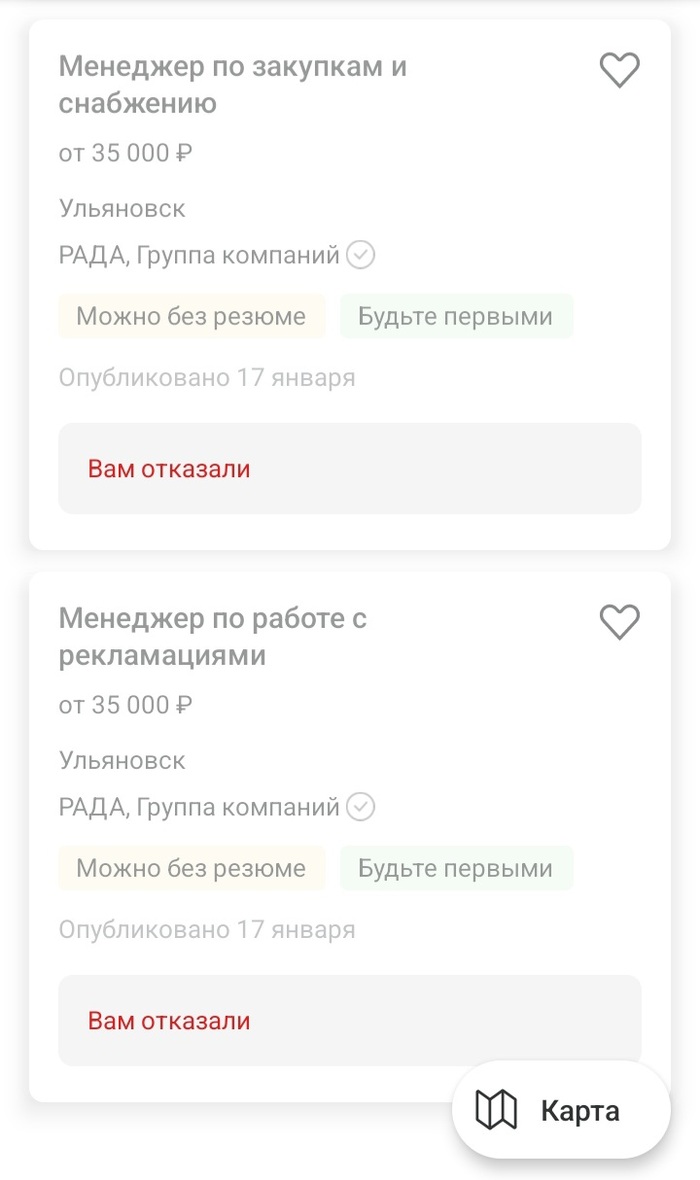Tap "Можно без резюме" tag on закупкам vacancy
The height and width of the screenshot is (1180, 700).
(x=191, y=317)
